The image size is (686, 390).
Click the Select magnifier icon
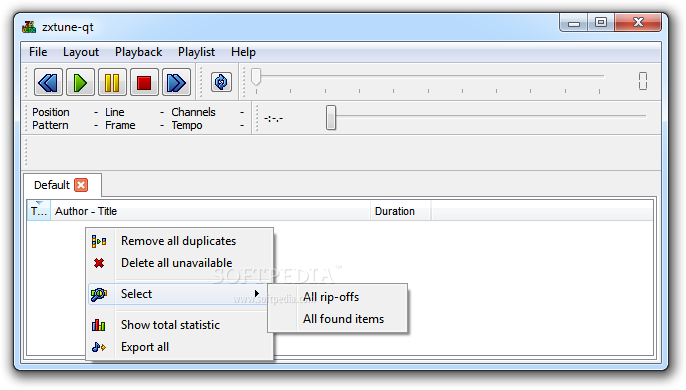pos(99,294)
